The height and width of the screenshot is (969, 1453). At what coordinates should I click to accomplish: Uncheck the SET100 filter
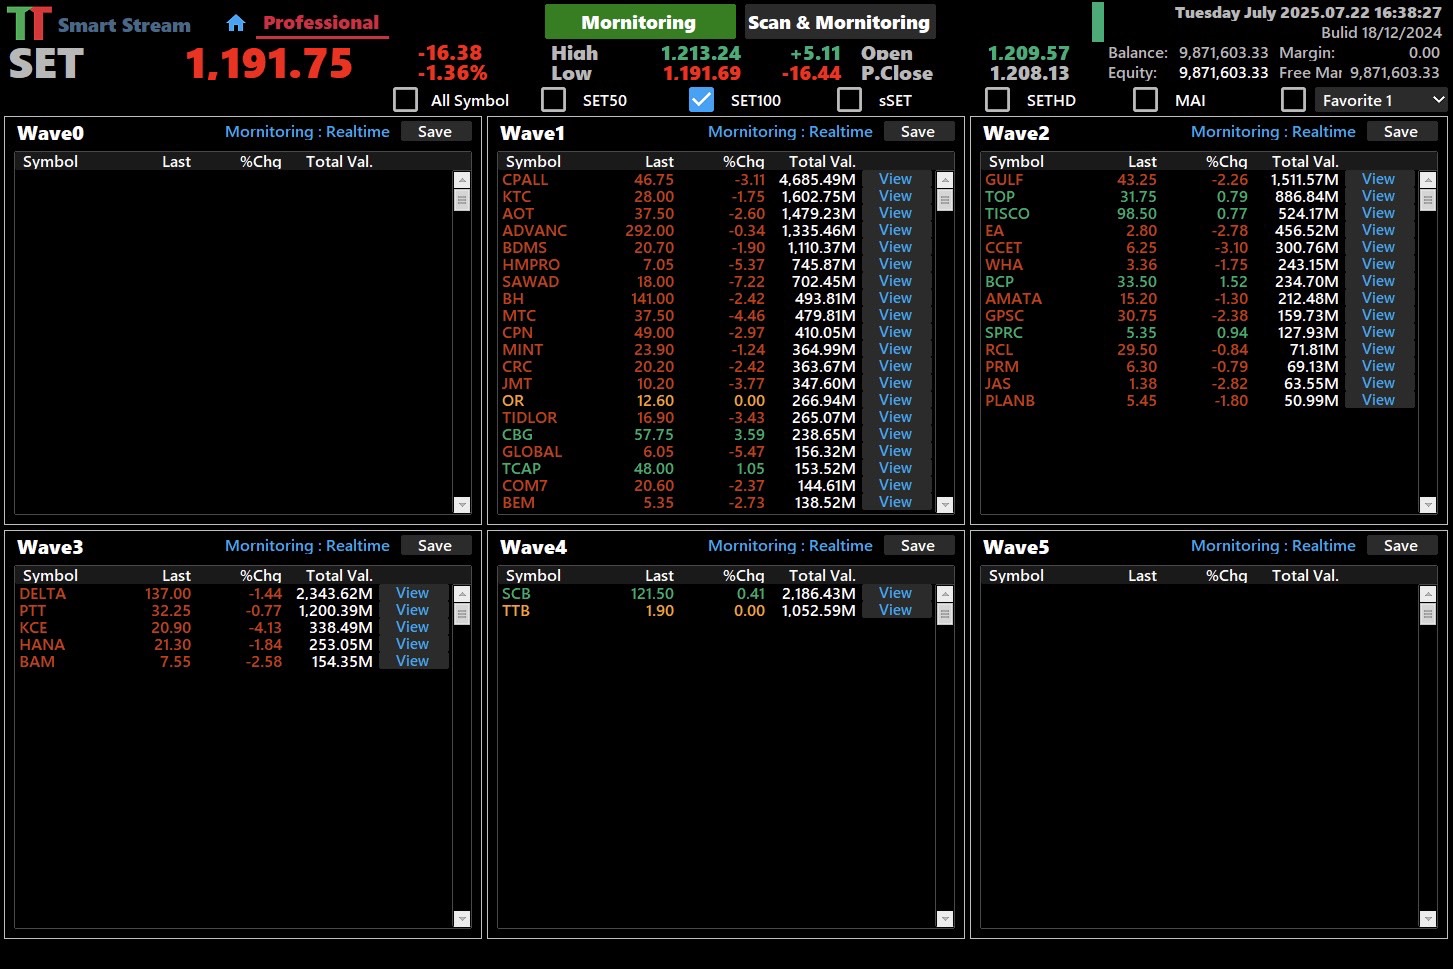[701, 100]
